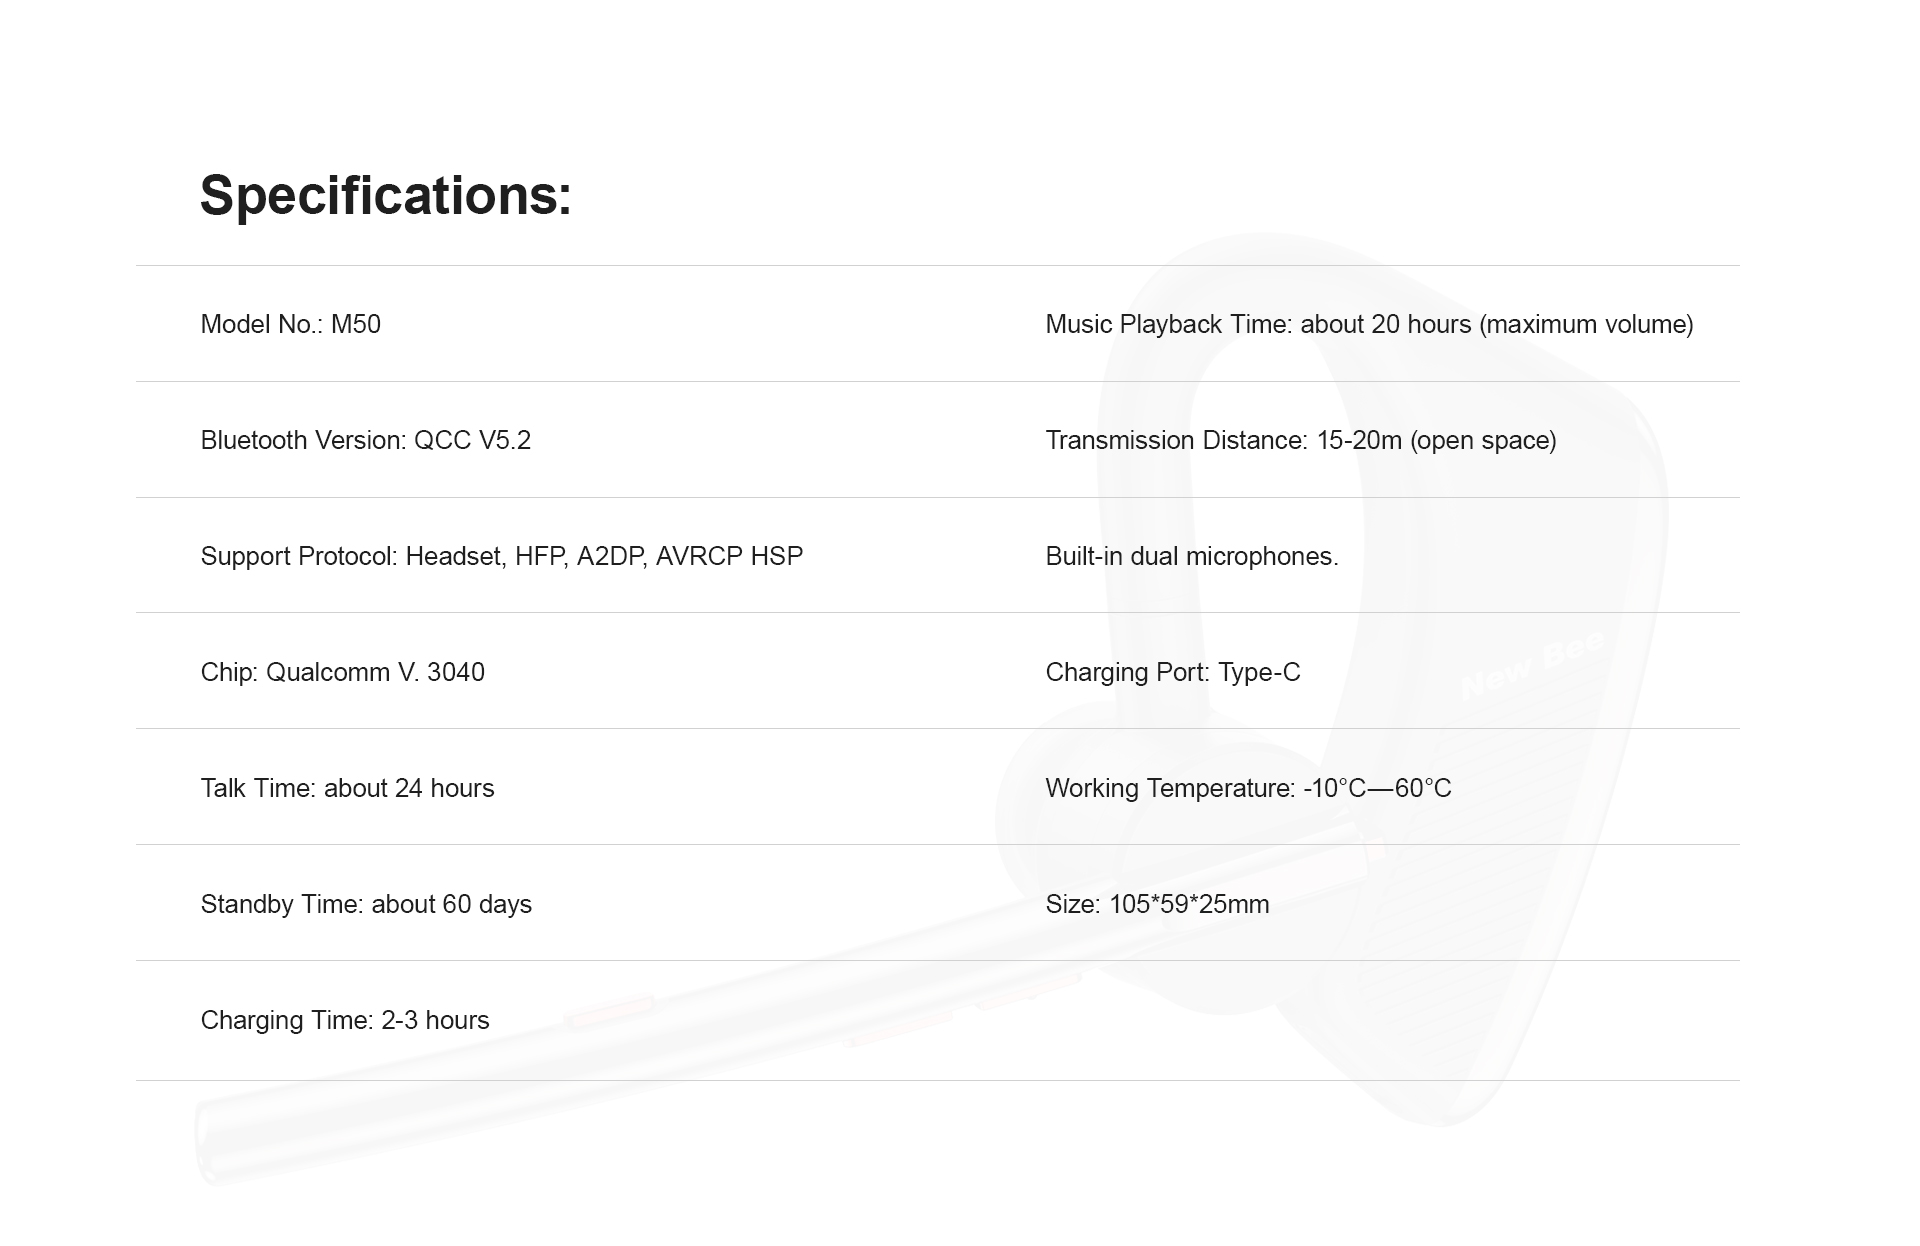This screenshot has width=1920, height=1246.
Task: Select the Size 105*59*25mm text
Action: tap(1157, 904)
